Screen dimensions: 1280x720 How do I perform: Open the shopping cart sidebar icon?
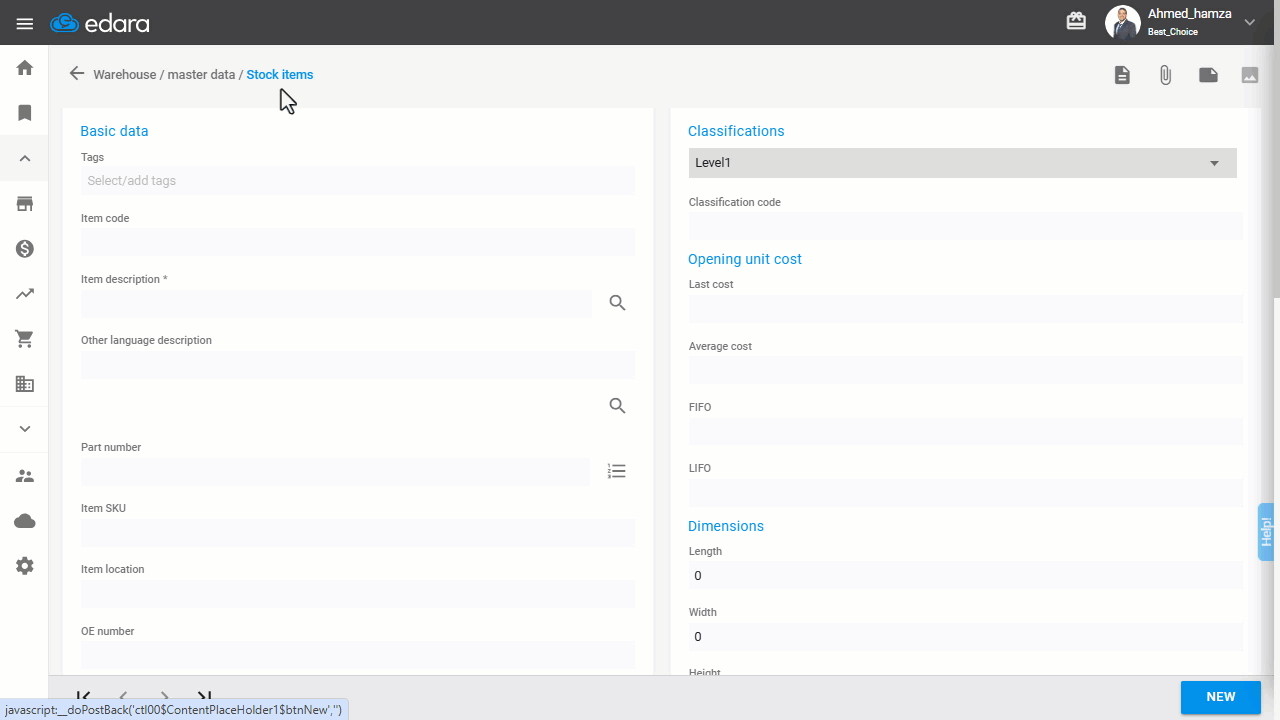click(x=25, y=339)
